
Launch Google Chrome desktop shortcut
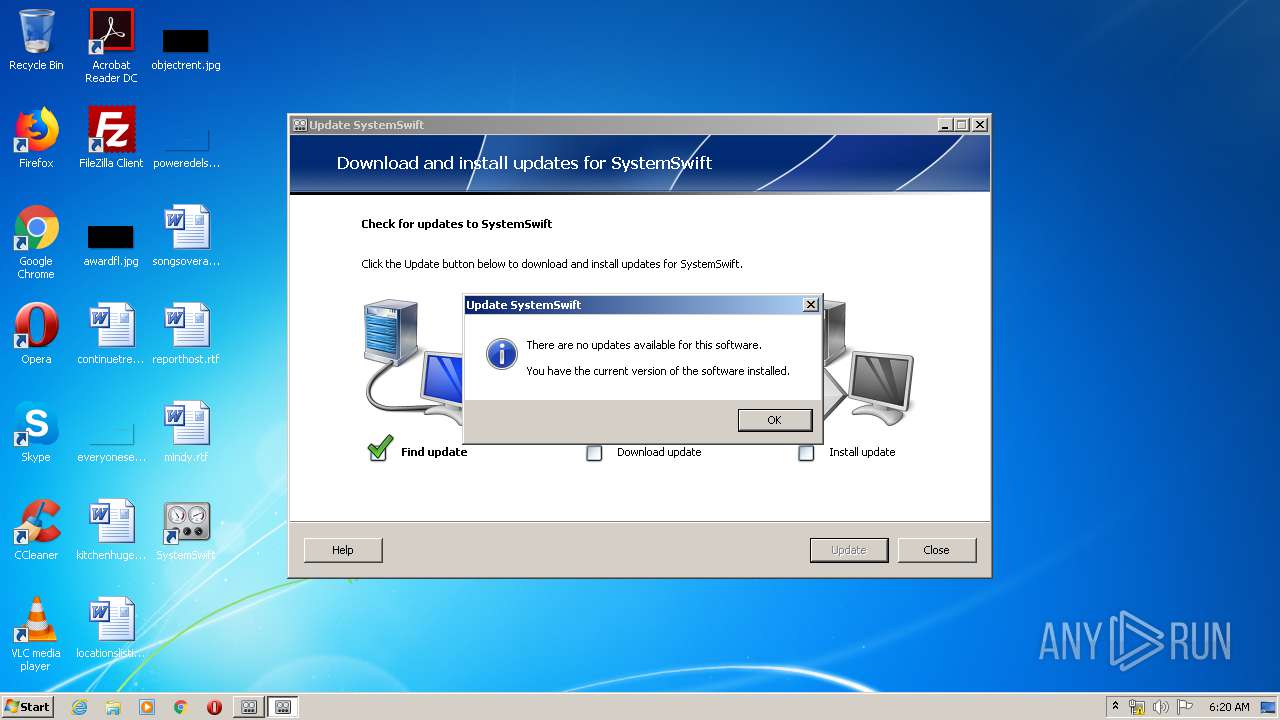[36, 243]
